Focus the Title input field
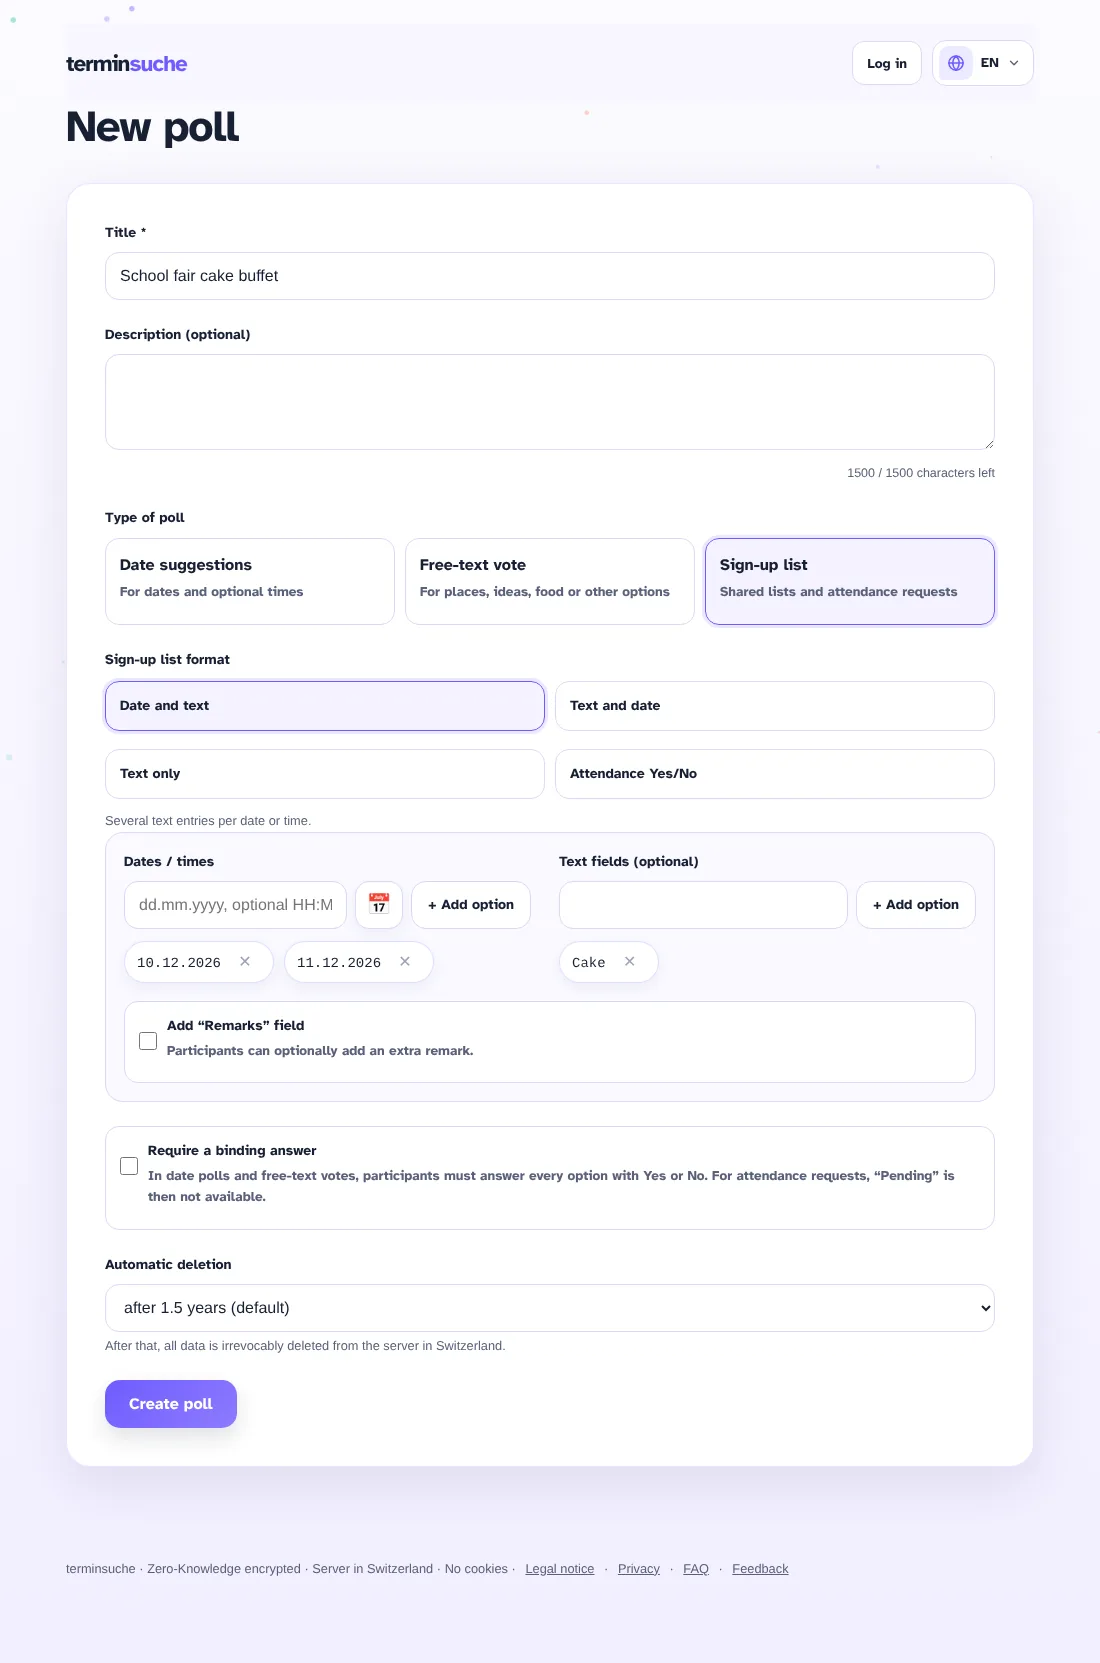This screenshot has width=1100, height=1663. click(550, 276)
